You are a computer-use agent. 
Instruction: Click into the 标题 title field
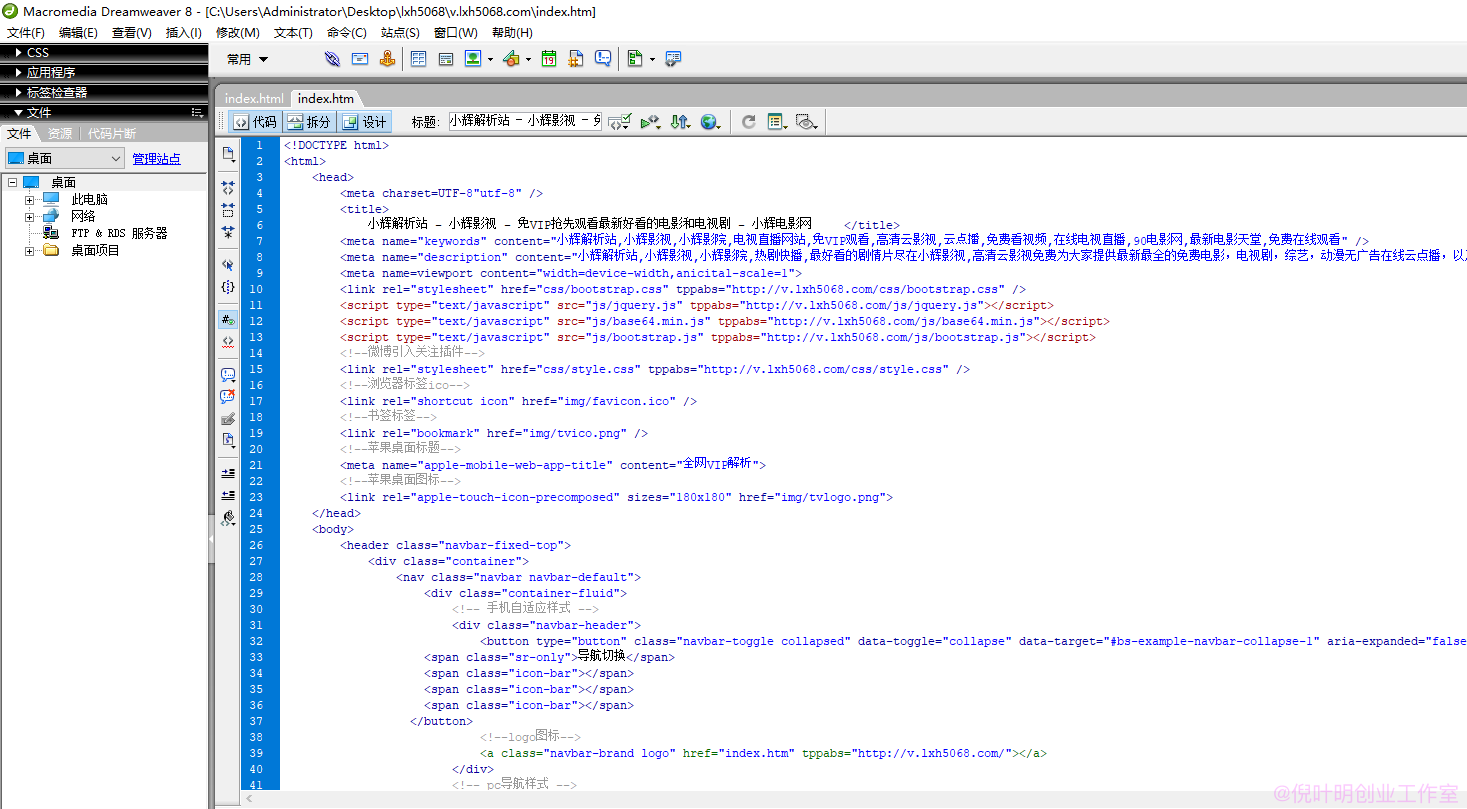pos(525,121)
